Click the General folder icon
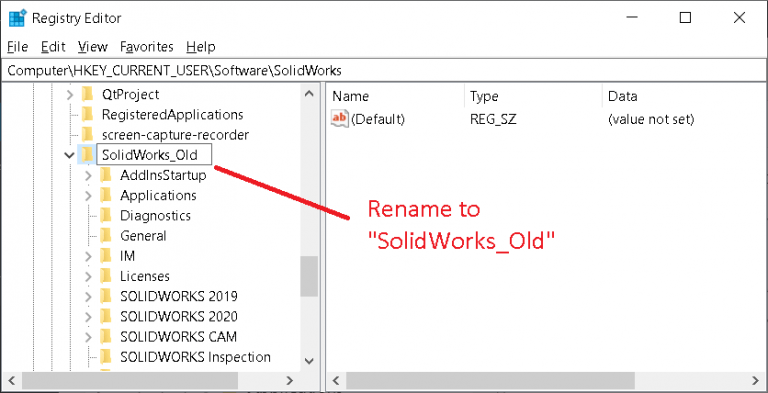 point(106,236)
